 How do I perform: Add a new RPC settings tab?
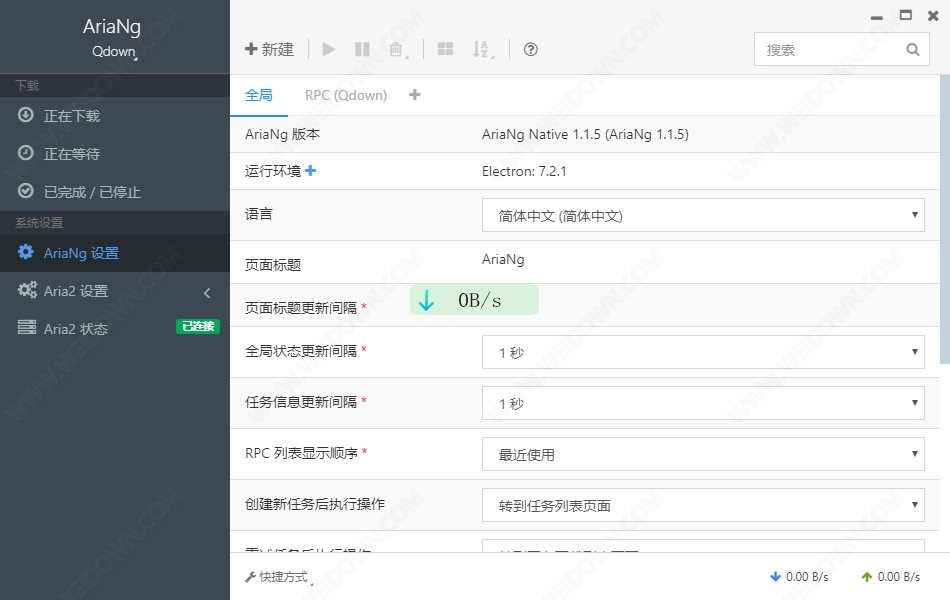(x=415, y=95)
